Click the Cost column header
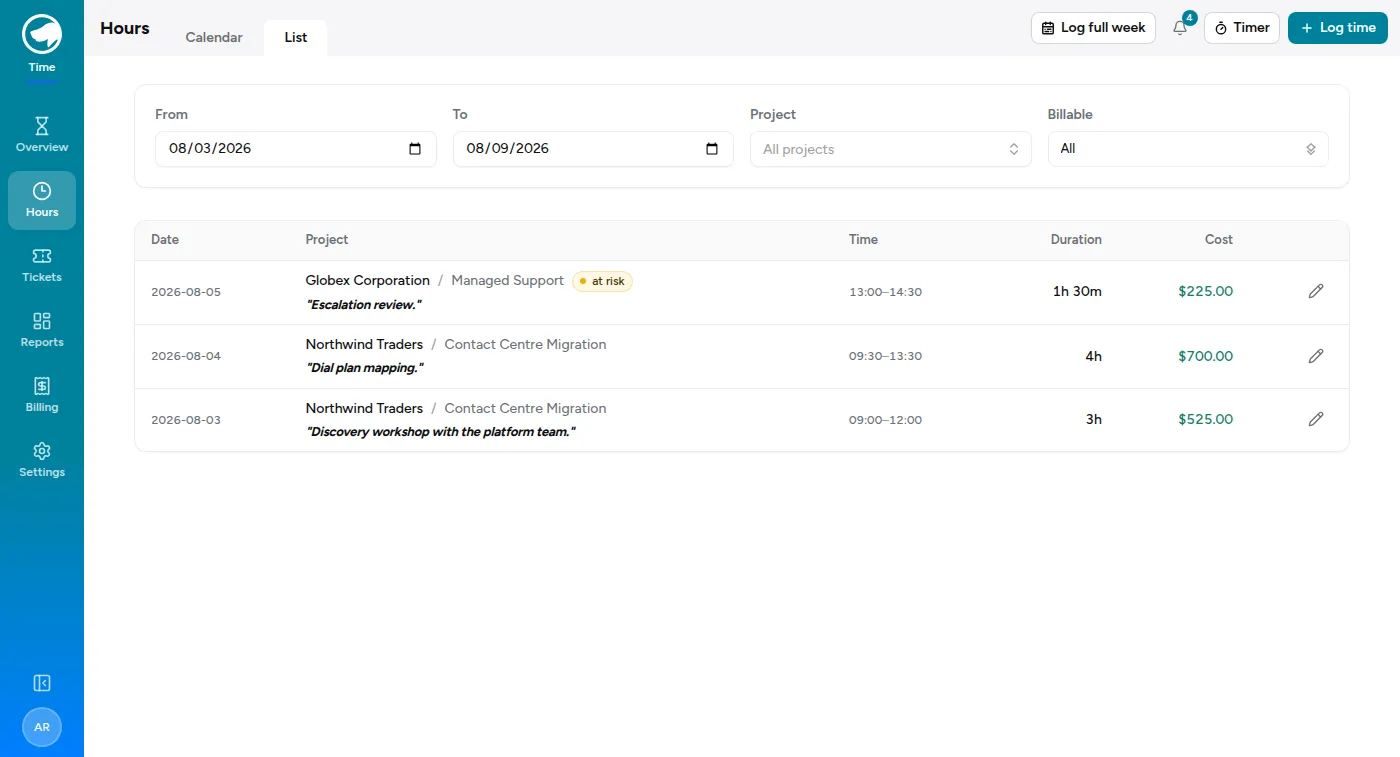The image size is (1400, 757). click(1219, 240)
